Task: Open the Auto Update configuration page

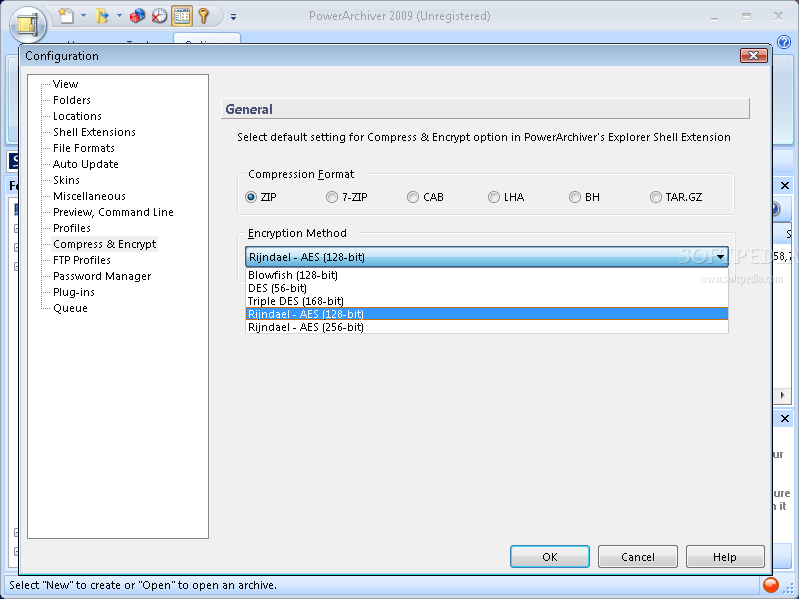Action: [x=86, y=164]
